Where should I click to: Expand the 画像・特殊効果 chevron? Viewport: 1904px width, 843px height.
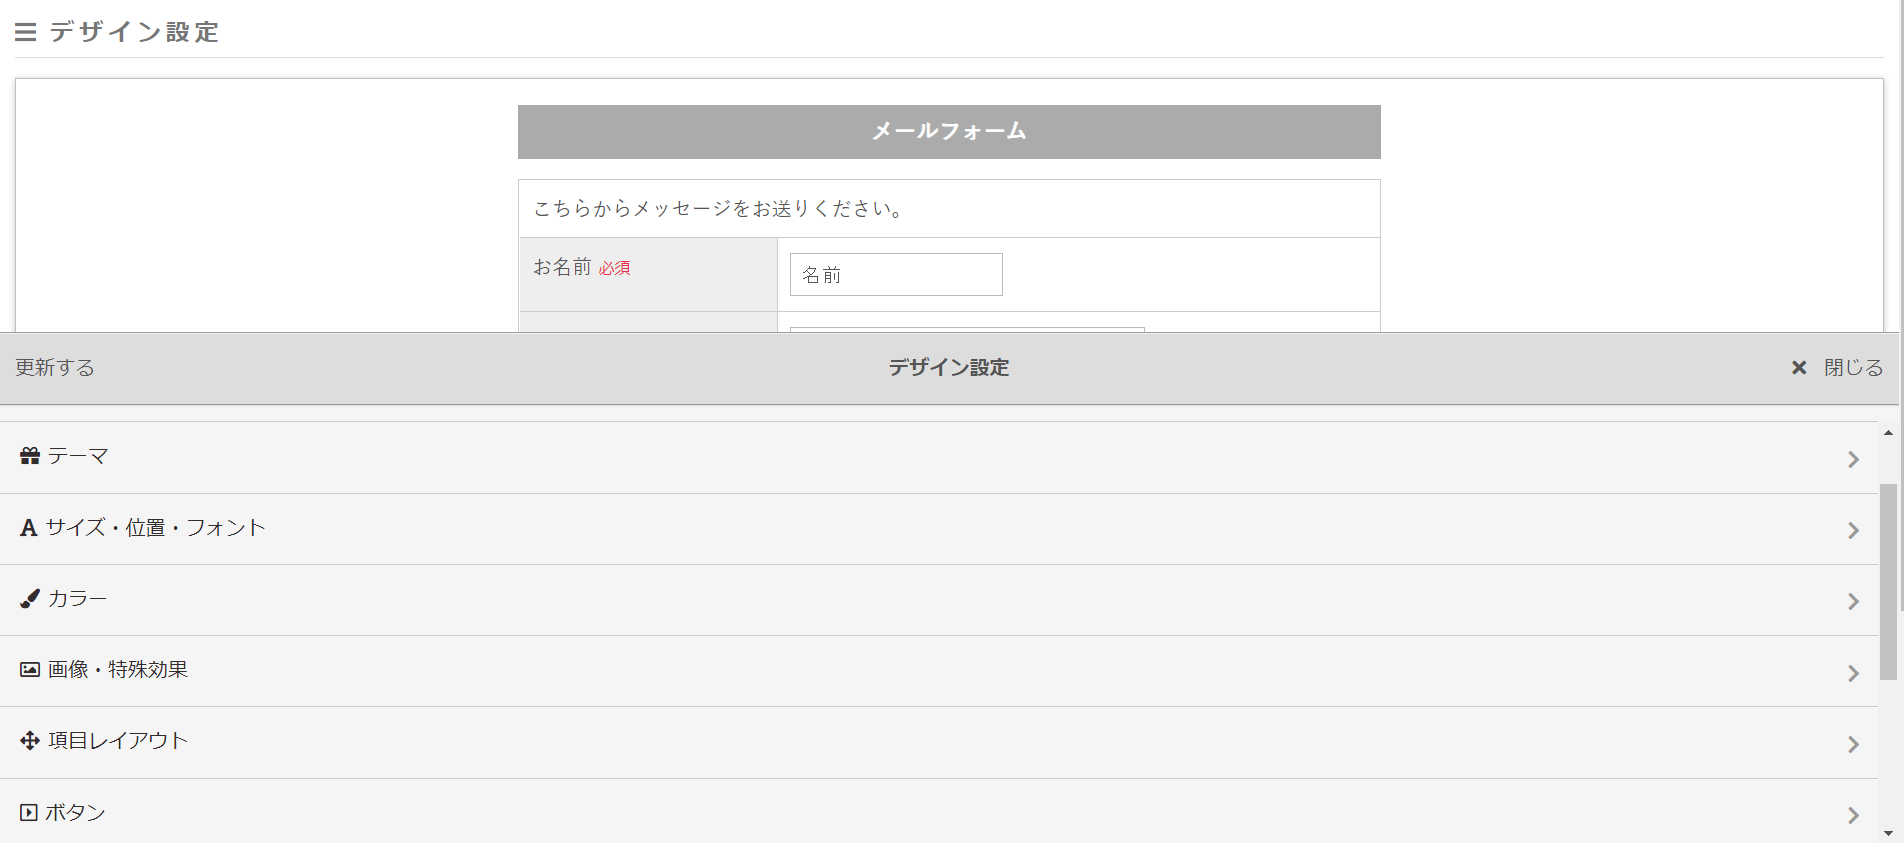[1853, 673]
